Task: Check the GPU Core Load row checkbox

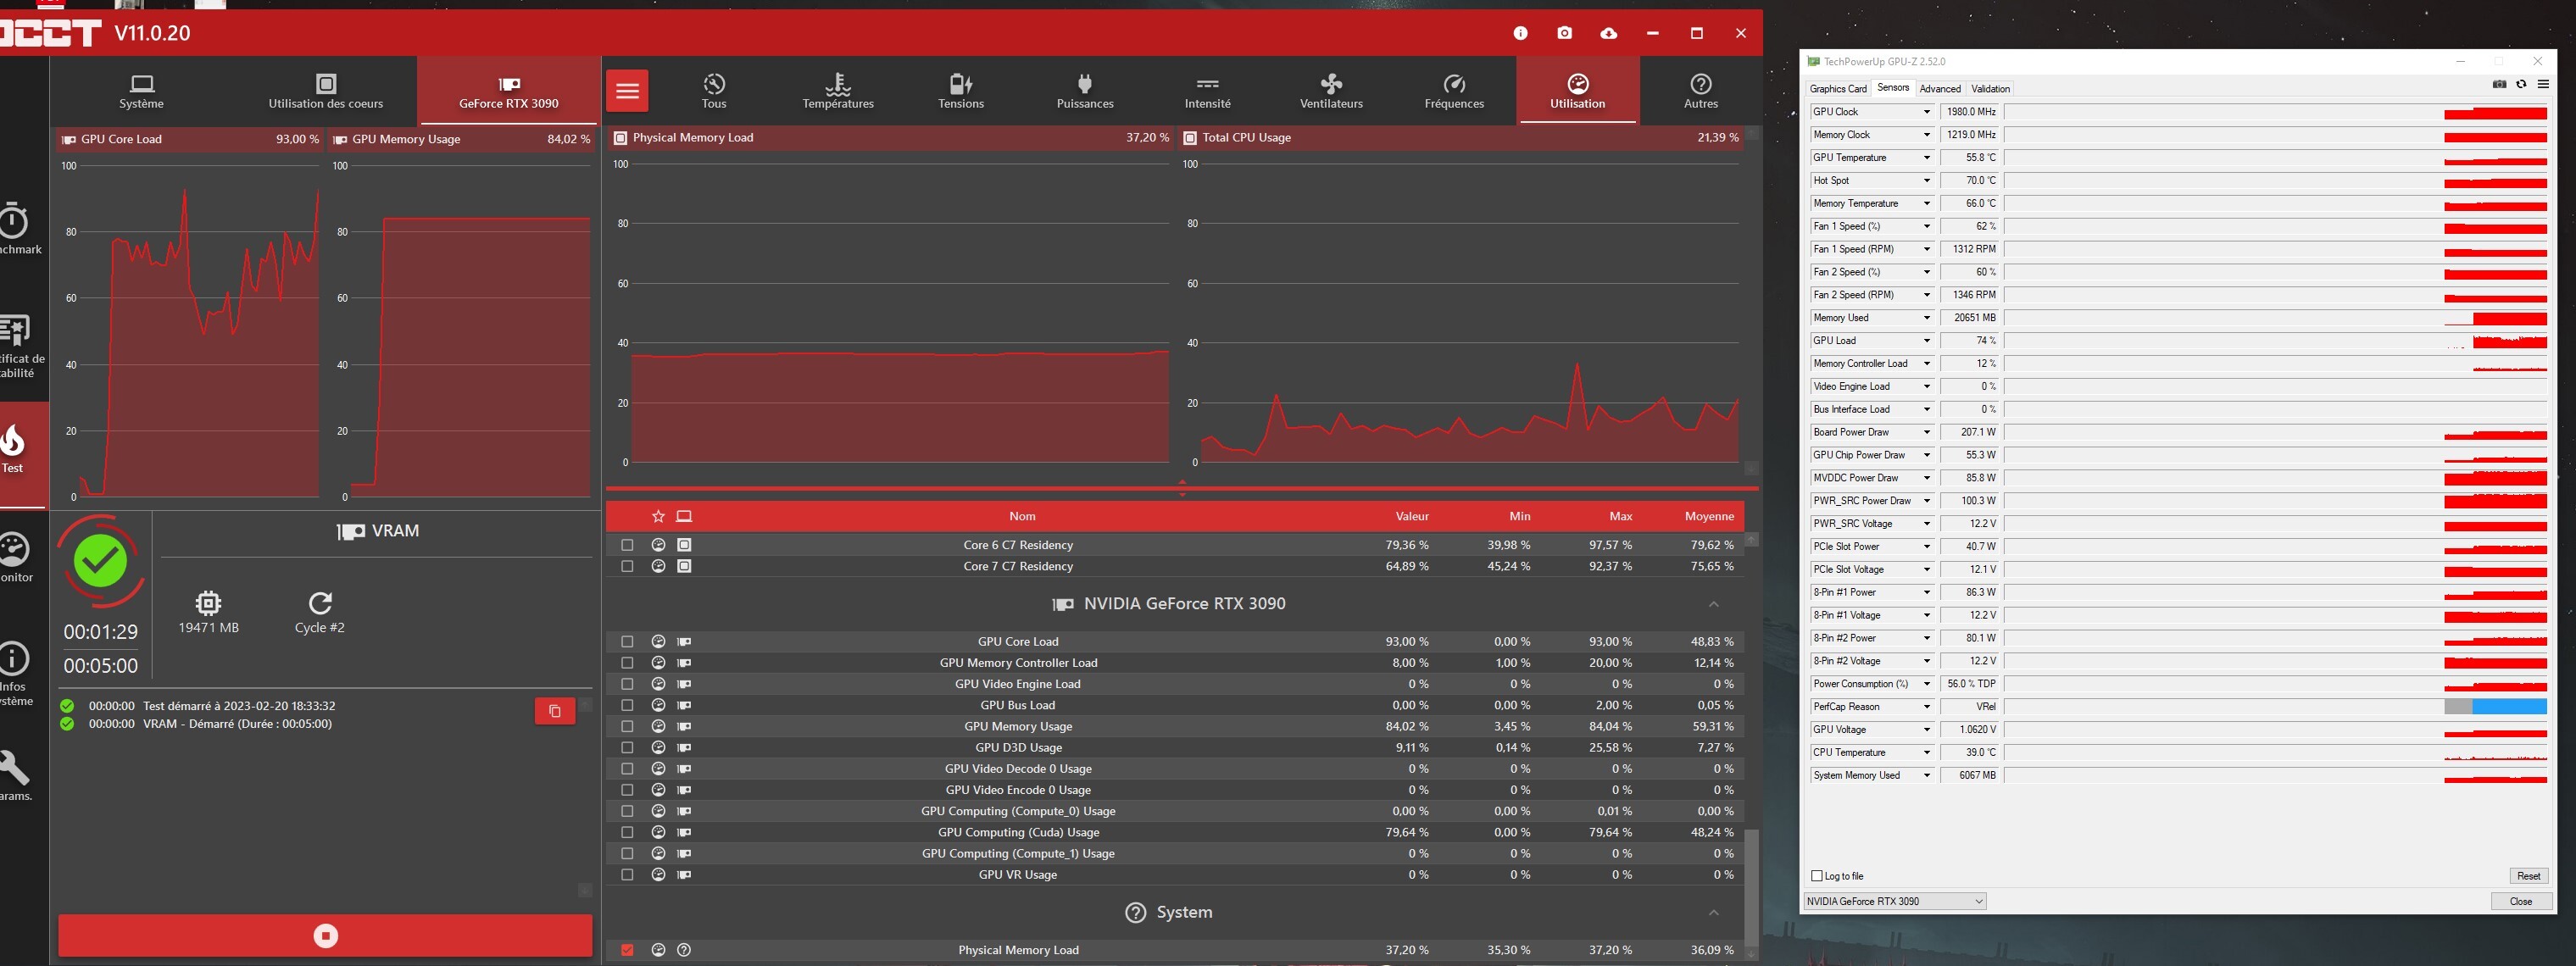Action: coord(627,642)
